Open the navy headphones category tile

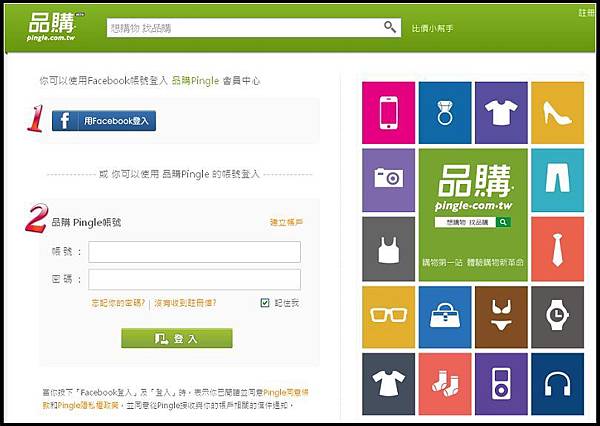coord(558,384)
